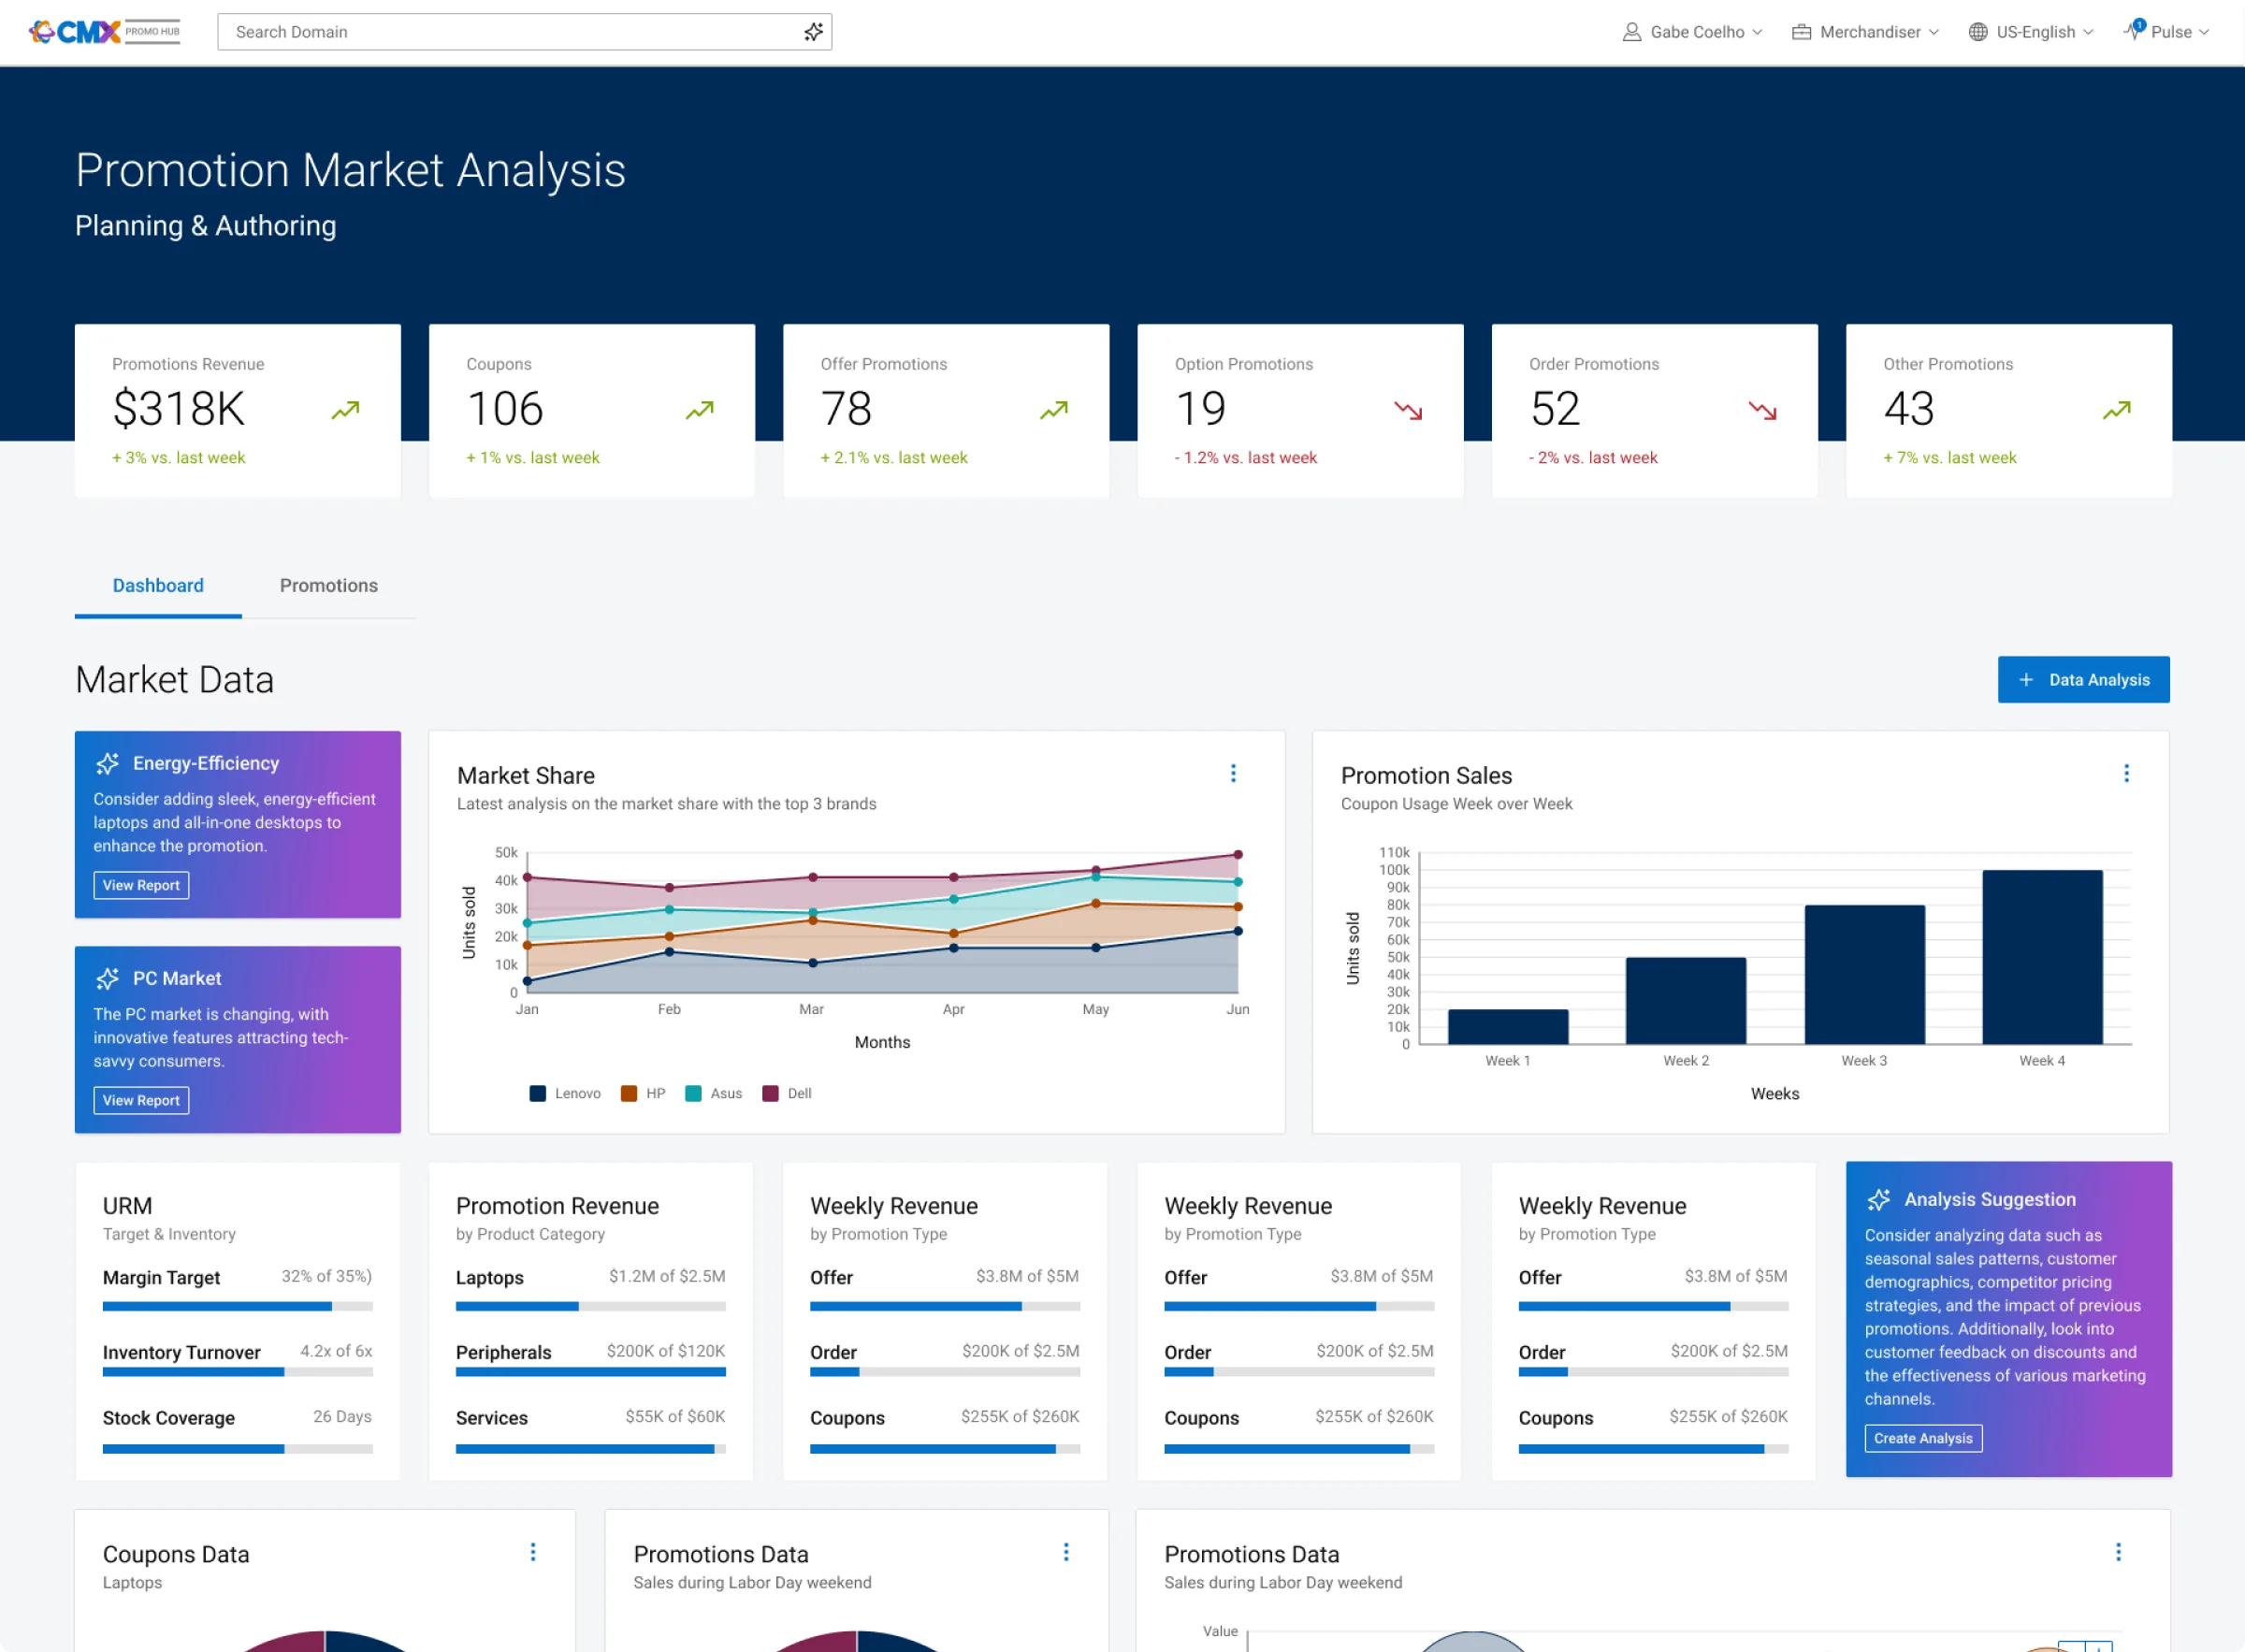Click the CMX Promo Hub logo
Screen dimensions: 2245x1652
[104, 32]
